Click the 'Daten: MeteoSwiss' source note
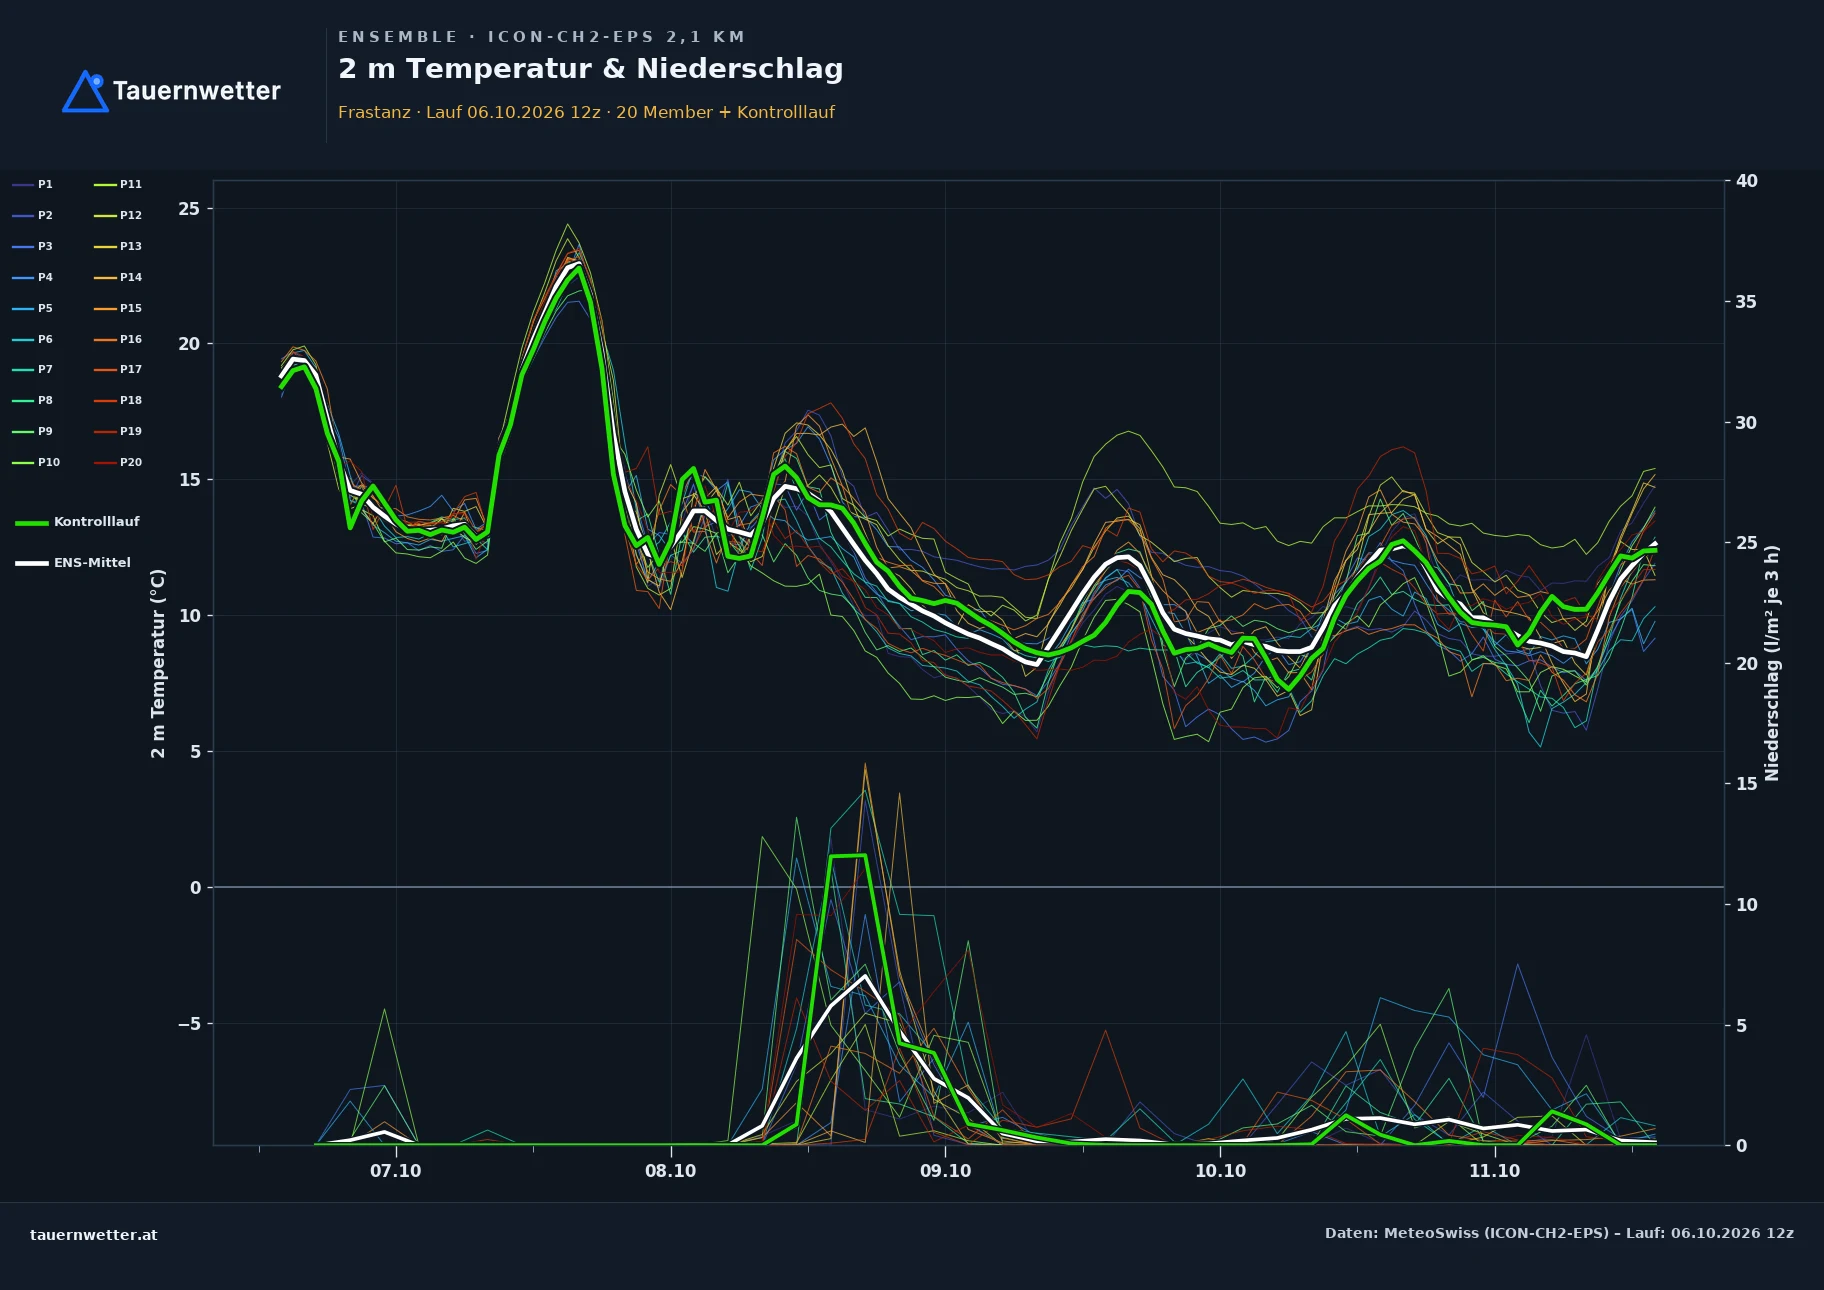1824x1290 pixels. [1559, 1233]
